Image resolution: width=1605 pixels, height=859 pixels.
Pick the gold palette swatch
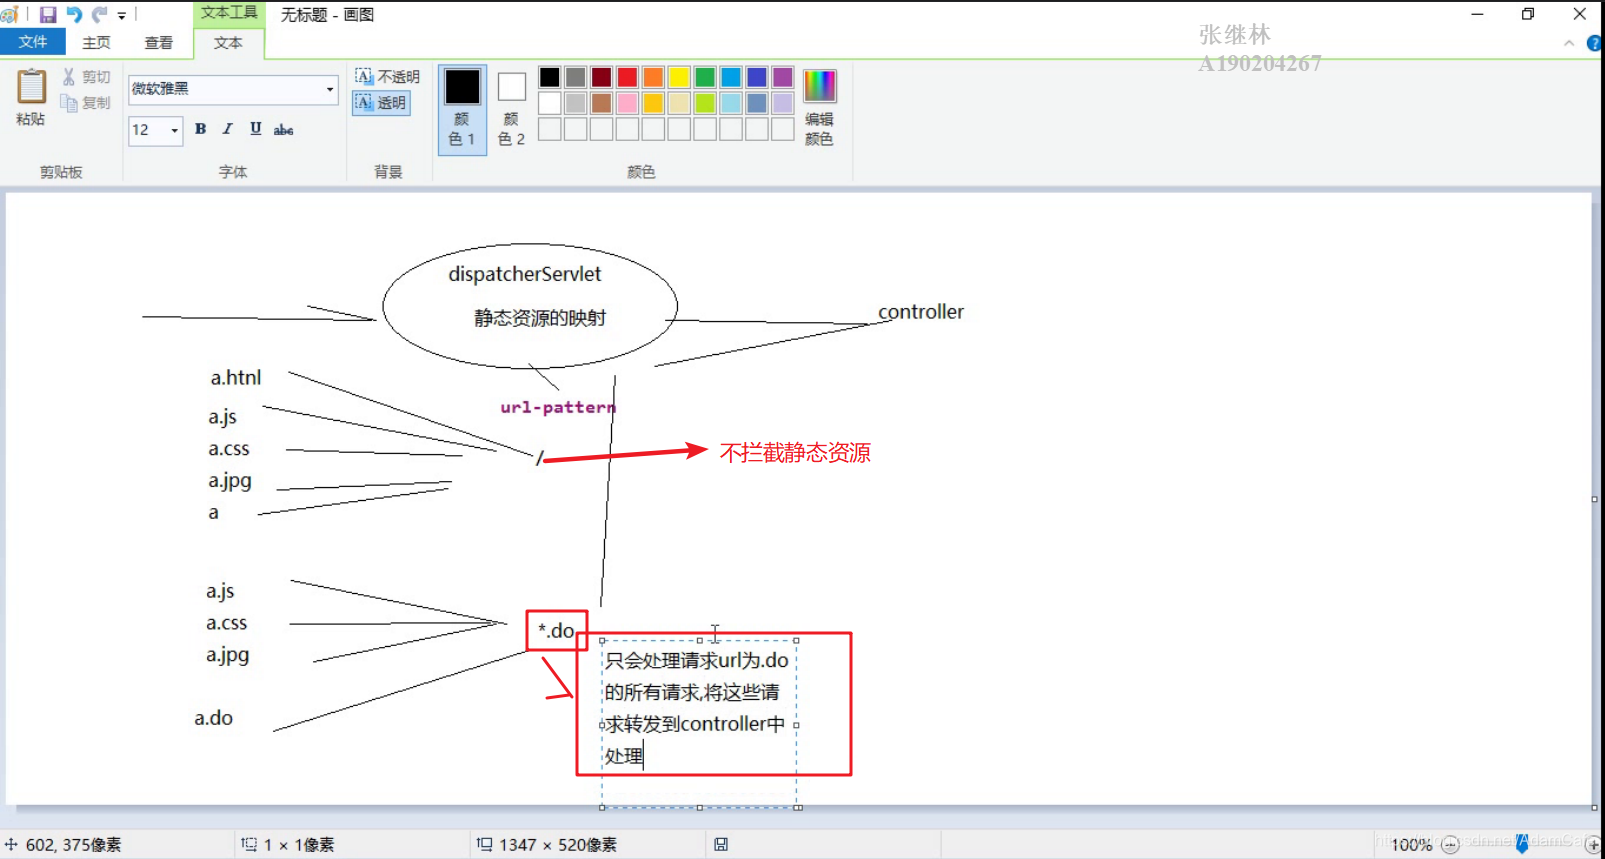[x=654, y=103]
